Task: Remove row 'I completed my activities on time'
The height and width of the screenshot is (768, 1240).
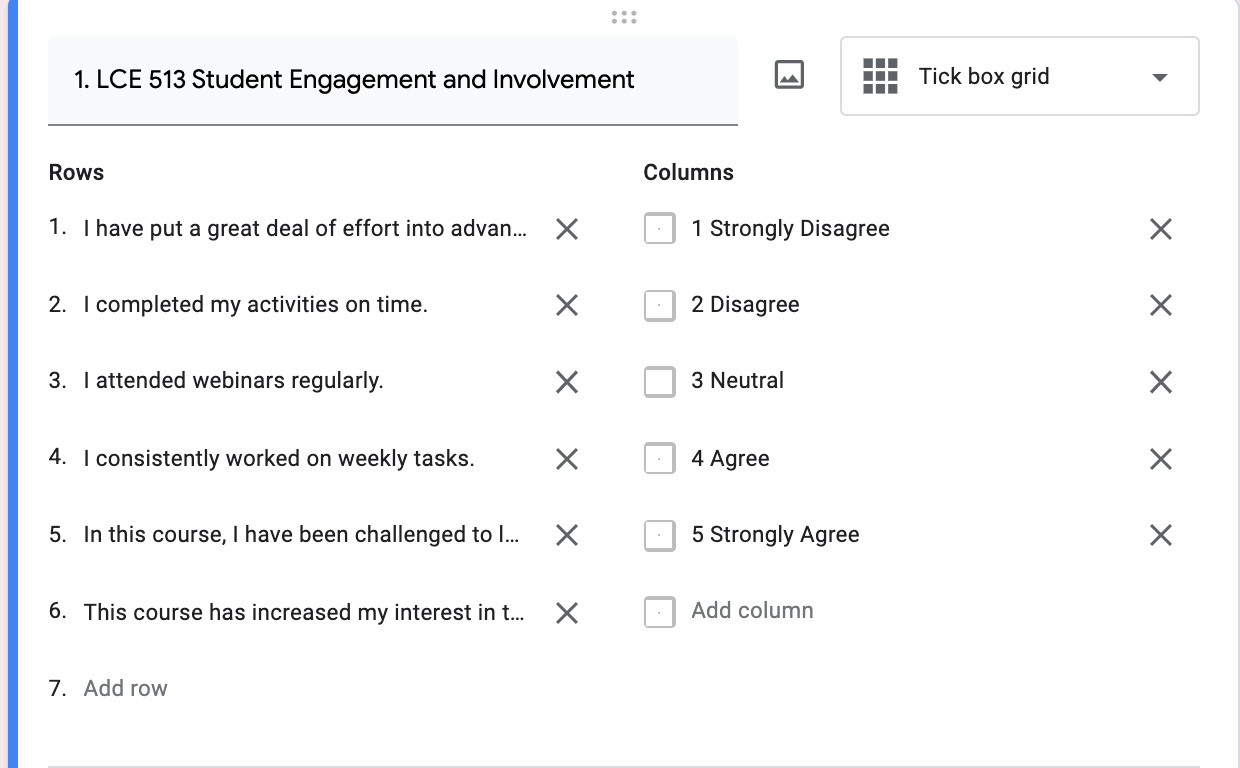Action: tap(567, 305)
